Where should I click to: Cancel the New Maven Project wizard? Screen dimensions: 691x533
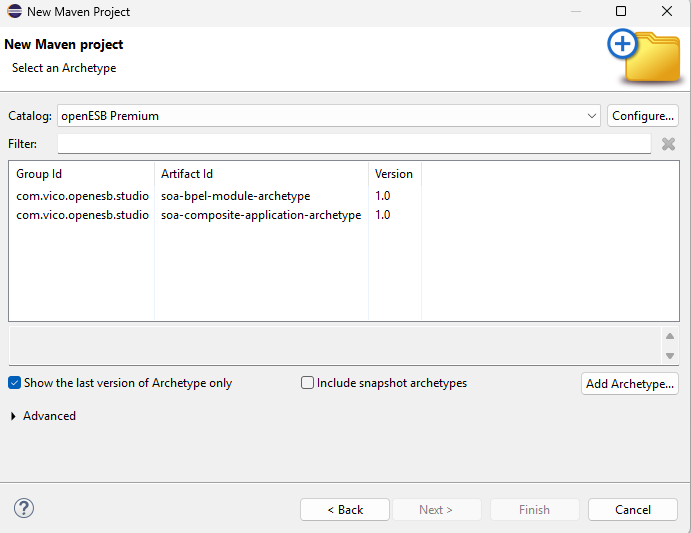632,510
